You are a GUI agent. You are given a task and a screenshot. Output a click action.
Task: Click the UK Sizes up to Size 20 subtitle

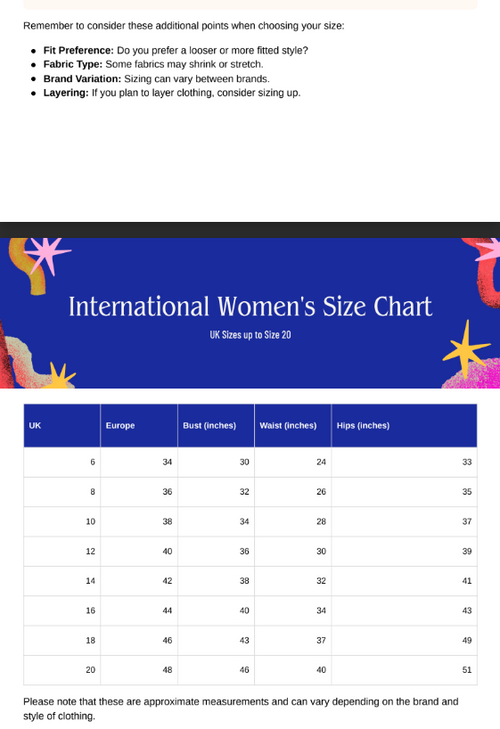[x=250, y=335]
